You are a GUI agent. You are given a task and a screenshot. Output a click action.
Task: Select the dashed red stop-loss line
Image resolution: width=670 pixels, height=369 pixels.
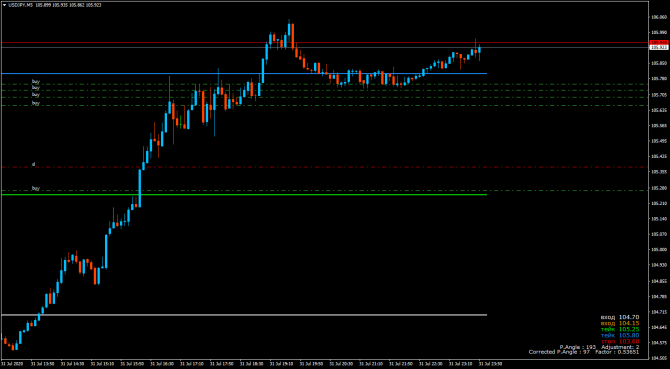(325, 167)
